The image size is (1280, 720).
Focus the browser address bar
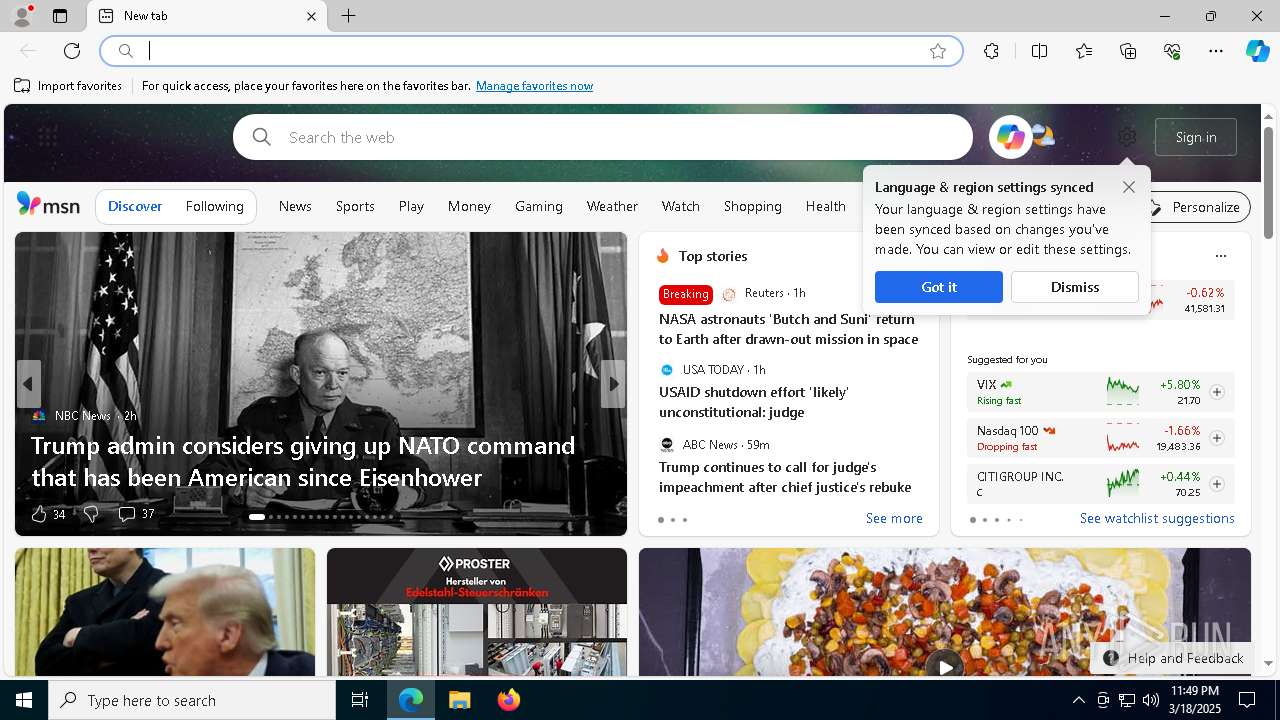(x=531, y=51)
